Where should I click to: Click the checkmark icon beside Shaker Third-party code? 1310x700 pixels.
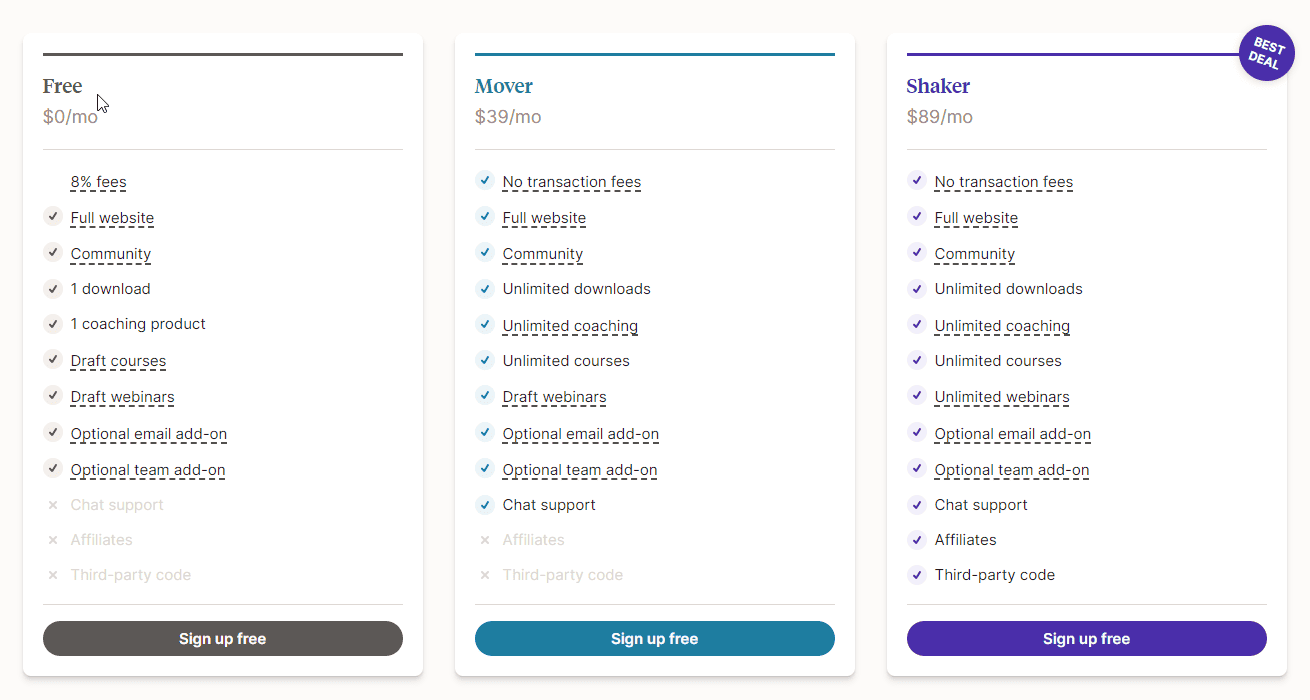(917, 575)
